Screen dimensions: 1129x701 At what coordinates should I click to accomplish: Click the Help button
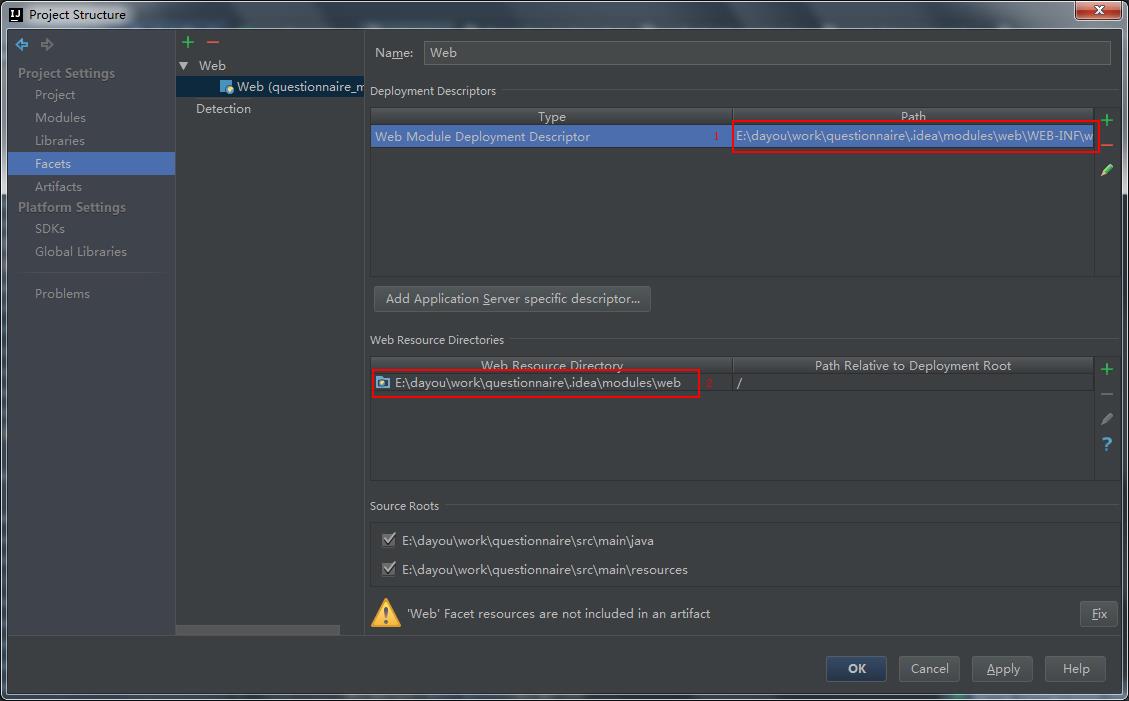pos(1076,669)
